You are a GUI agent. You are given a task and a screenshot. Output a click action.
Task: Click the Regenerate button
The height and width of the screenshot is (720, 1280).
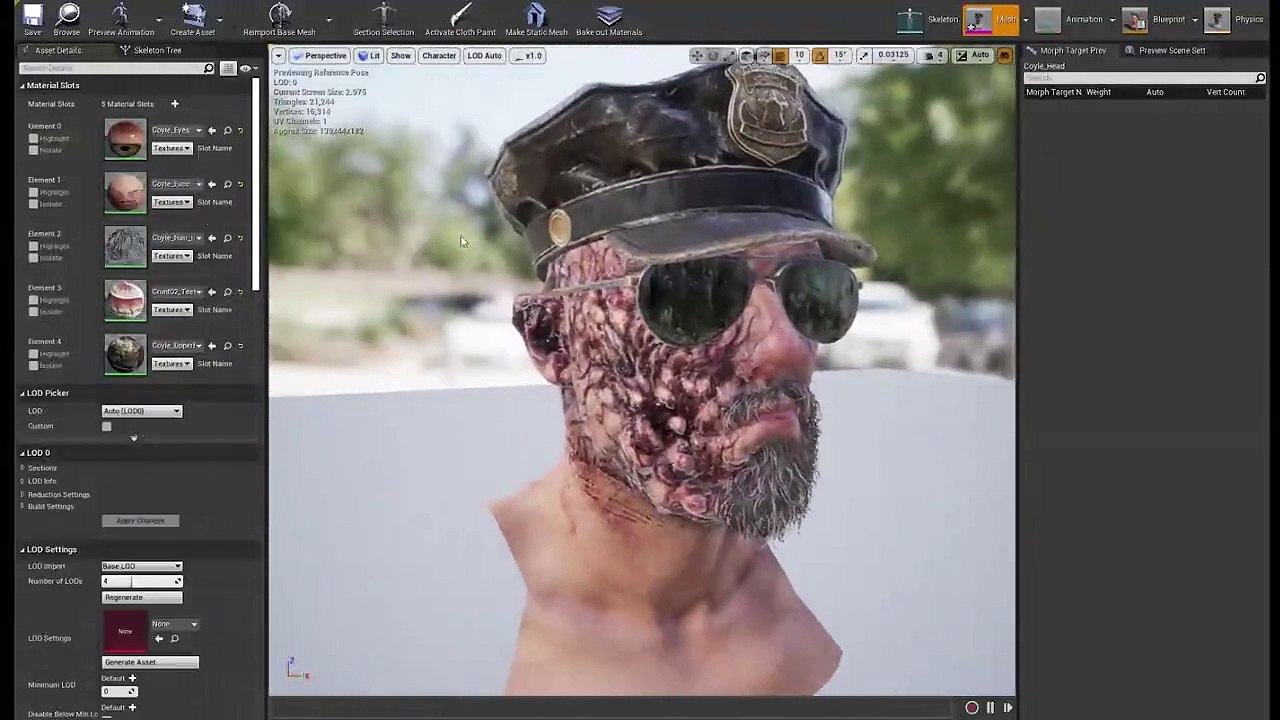tap(142, 597)
